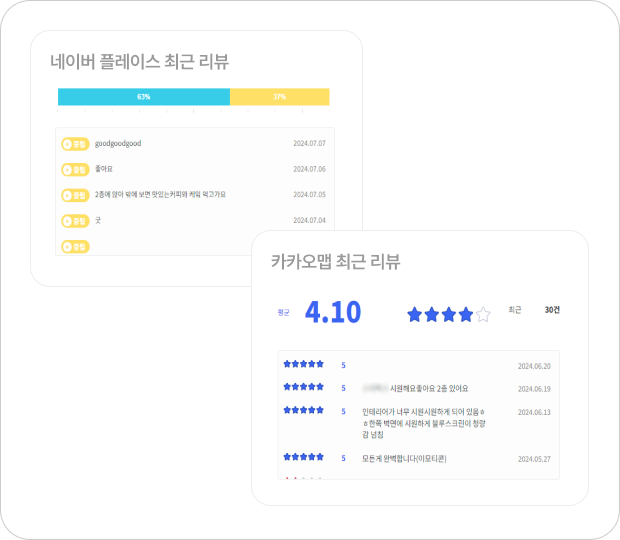The image size is (620, 540).
Task: Click the 4.10 average score
Action: (332, 312)
